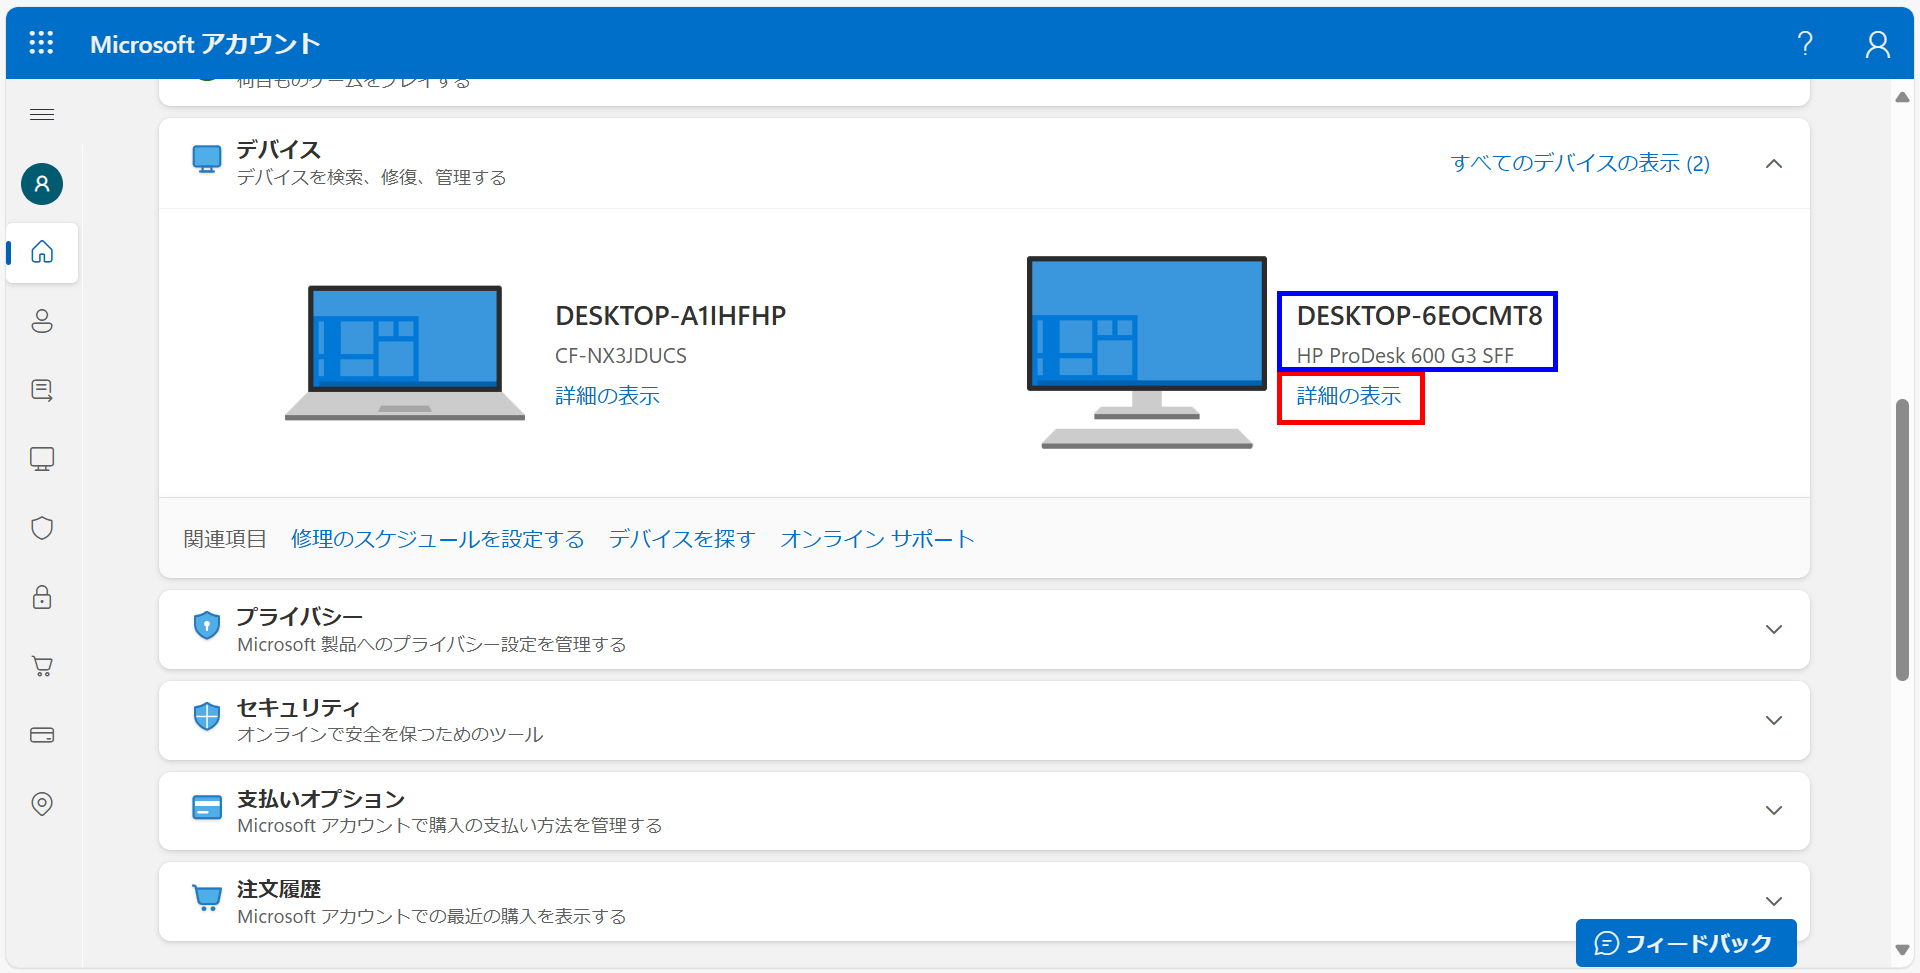Select the Devices monitor icon in sidebar
This screenshot has width=1920, height=973.
pyautogui.click(x=41, y=459)
